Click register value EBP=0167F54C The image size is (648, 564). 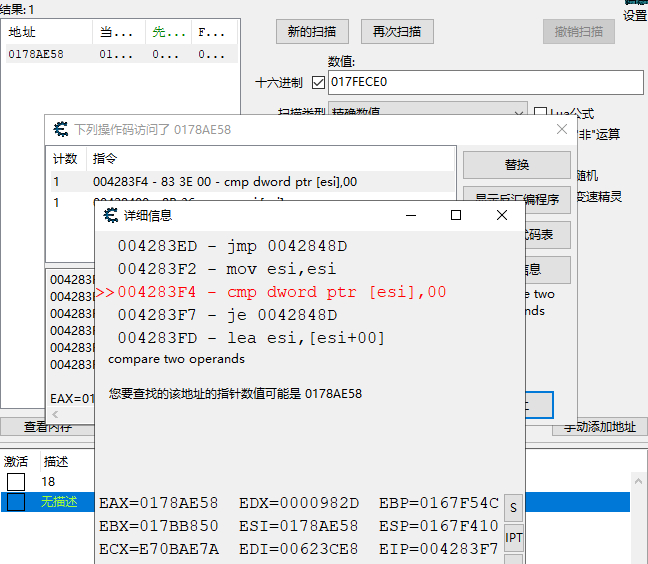click(x=439, y=503)
